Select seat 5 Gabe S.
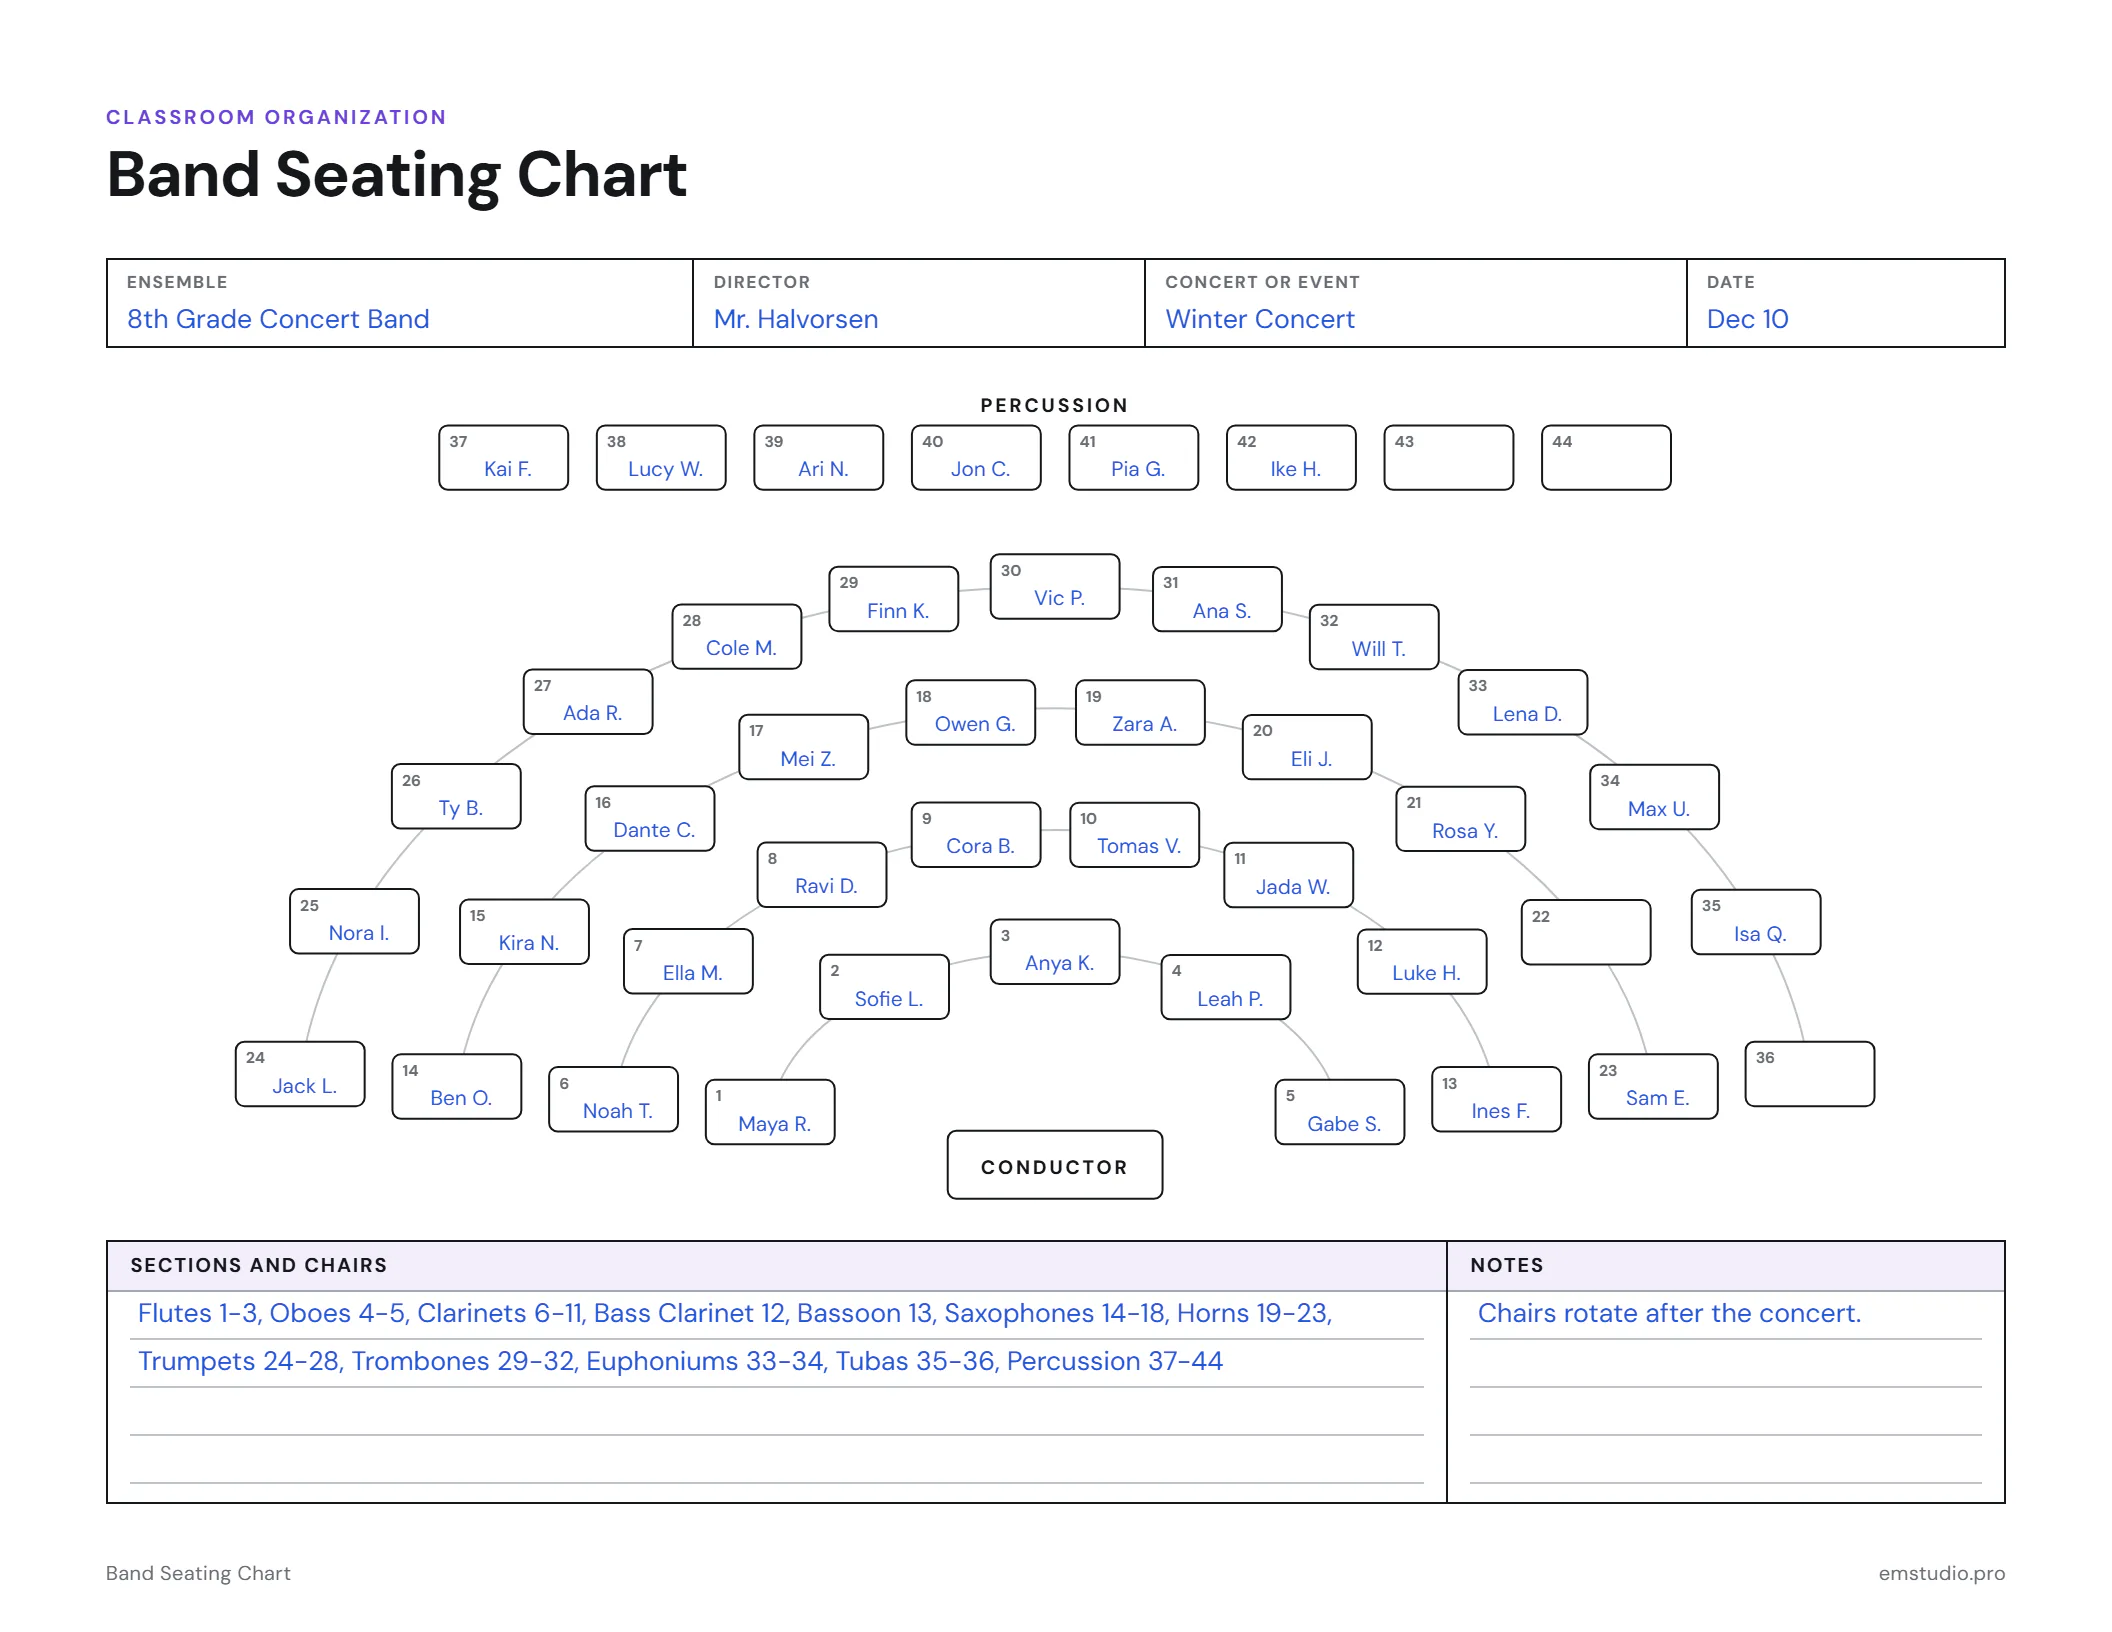Image resolution: width=2112 pixels, height=1632 pixels. click(x=1340, y=1112)
